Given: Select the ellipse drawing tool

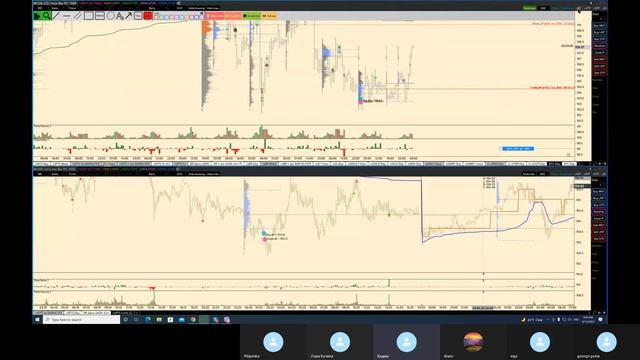Looking at the screenshot, I should point(110,16).
